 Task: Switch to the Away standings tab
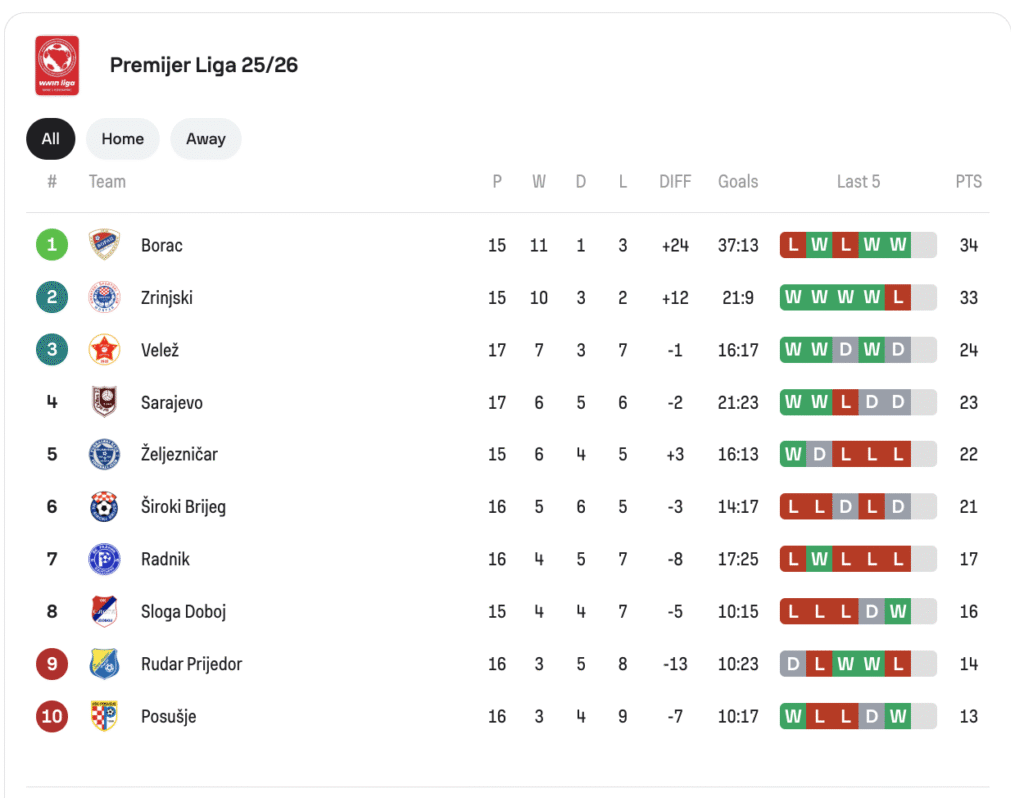205,139
